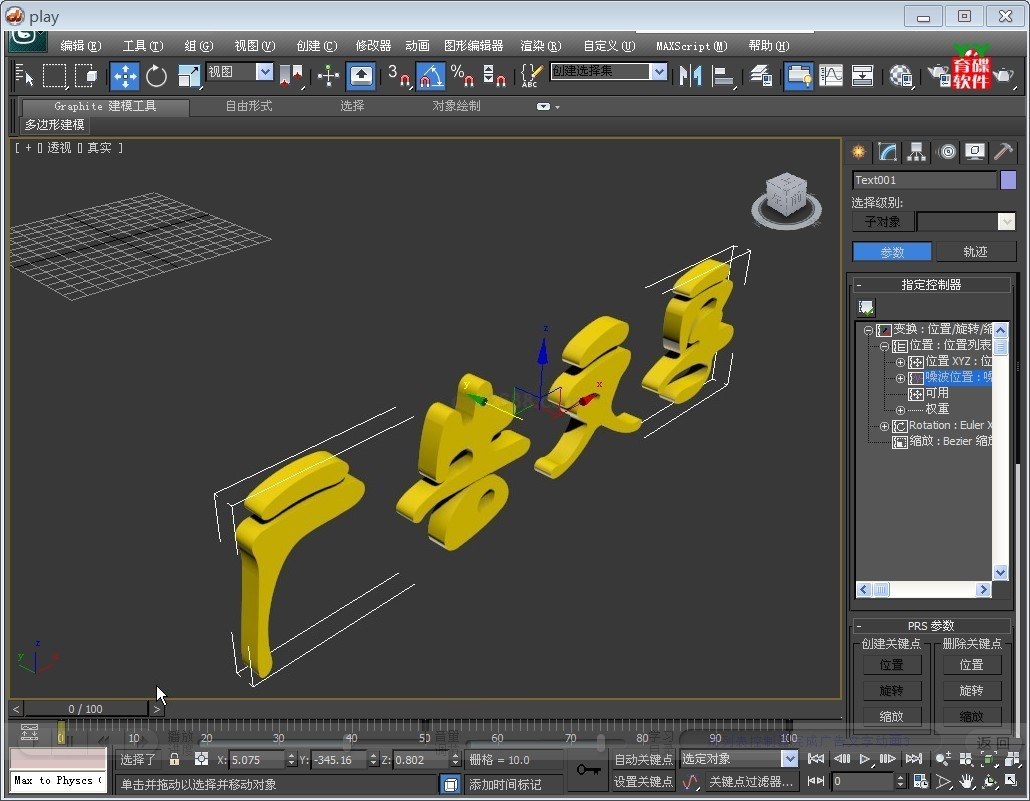Click the Play Animation button
The width and height of the screenshot is (1030, 801).
click(865, 760)
